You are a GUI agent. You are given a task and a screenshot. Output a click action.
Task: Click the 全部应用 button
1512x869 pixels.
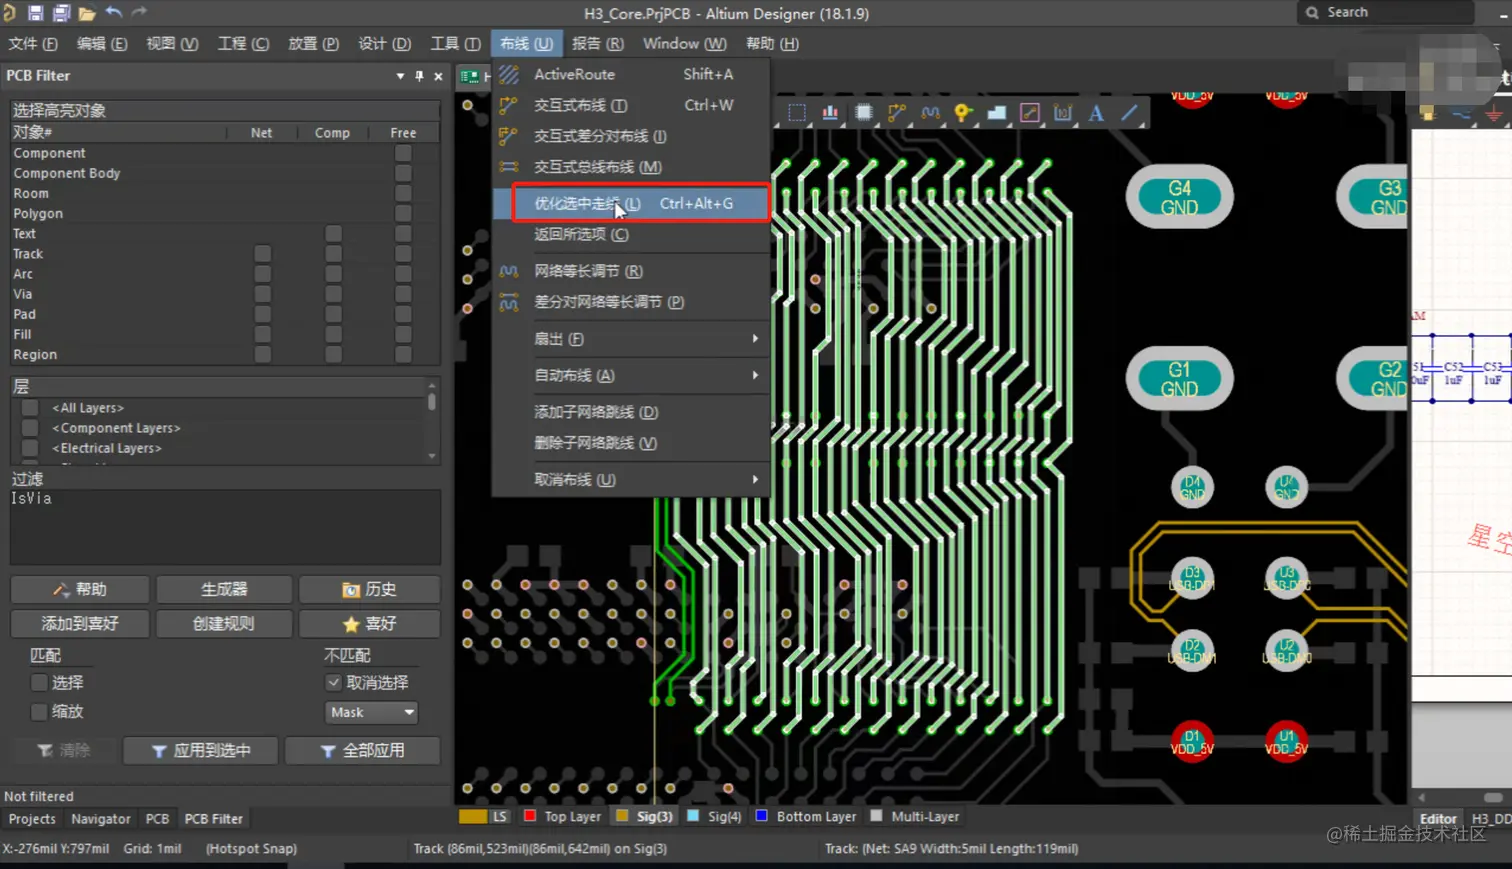coord(362,750)
